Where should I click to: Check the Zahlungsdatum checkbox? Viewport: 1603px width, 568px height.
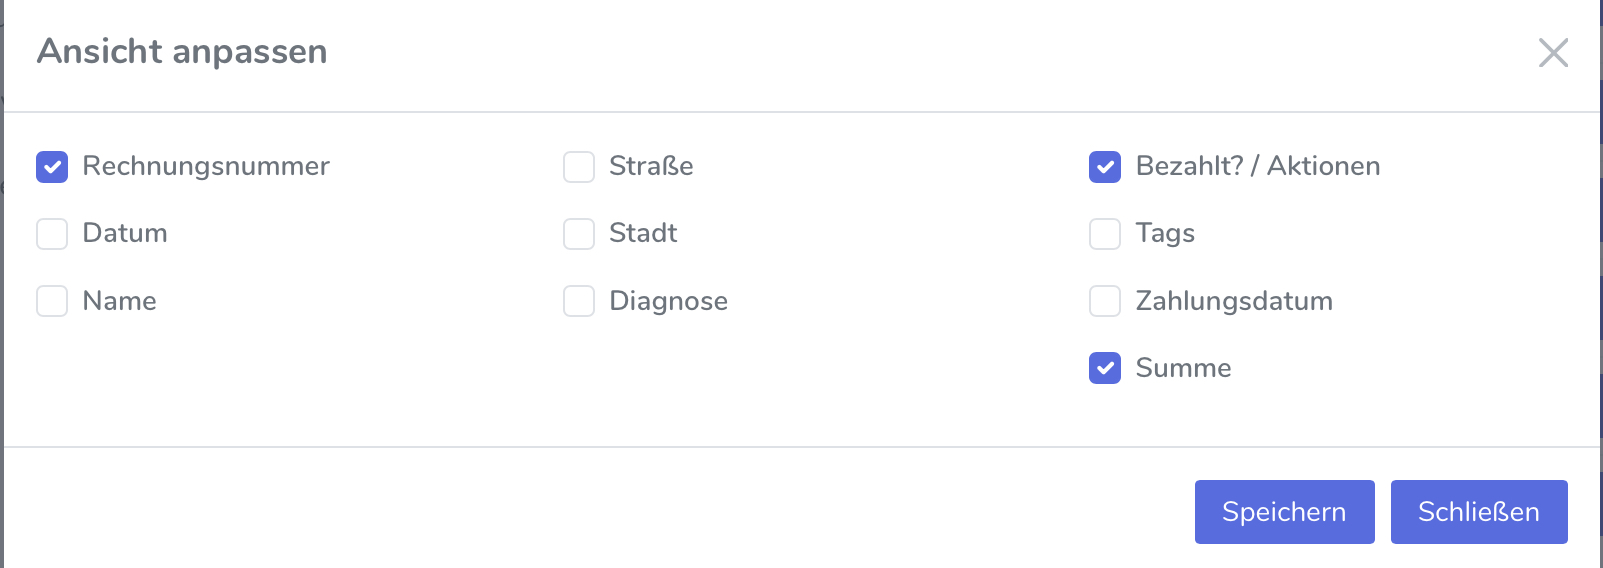pos(1105,301)
